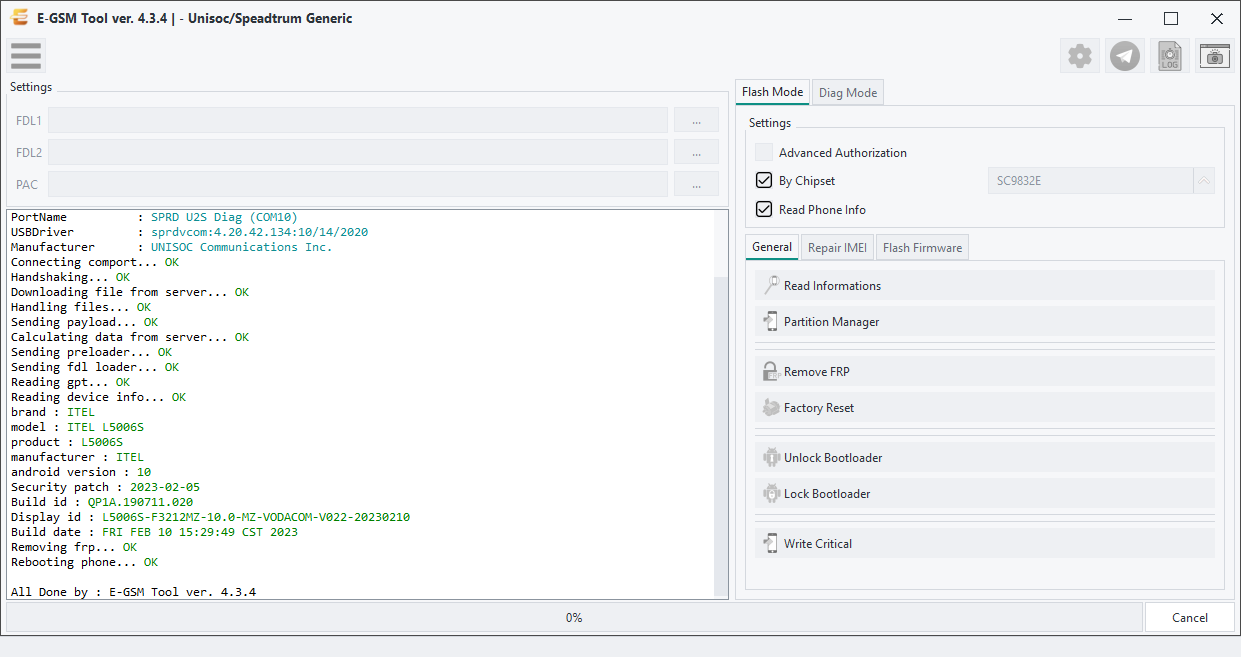Click the Remove FRP padlock icon
The image size is (1241, 657).
(771, 371)
